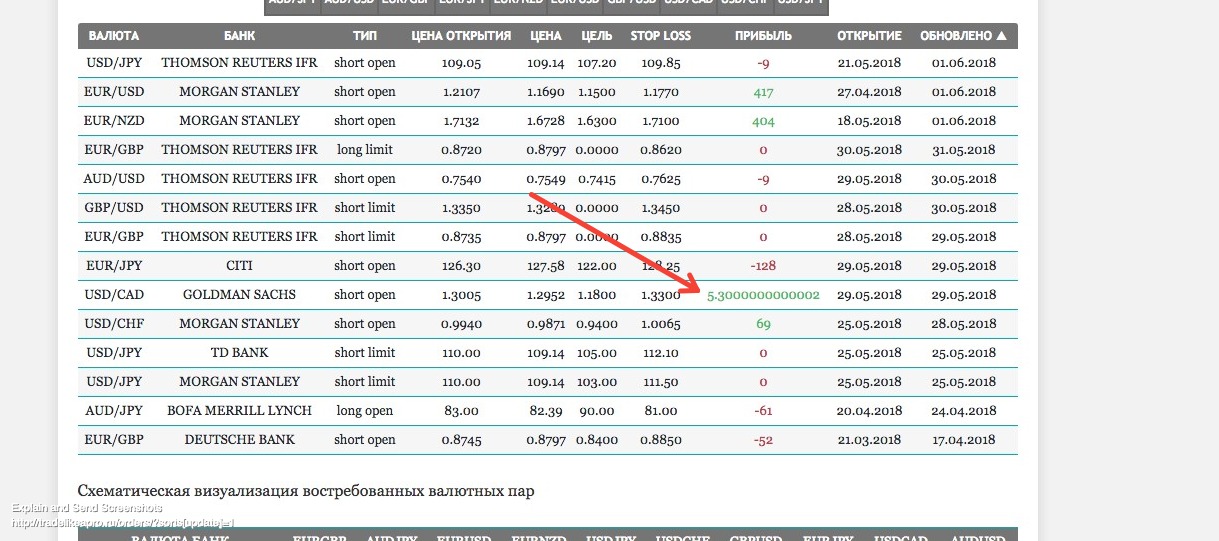Click the DEUTSCHE BANK cell
The image size is (1219, 541).
pyautogui.click(x=240, y=440)
